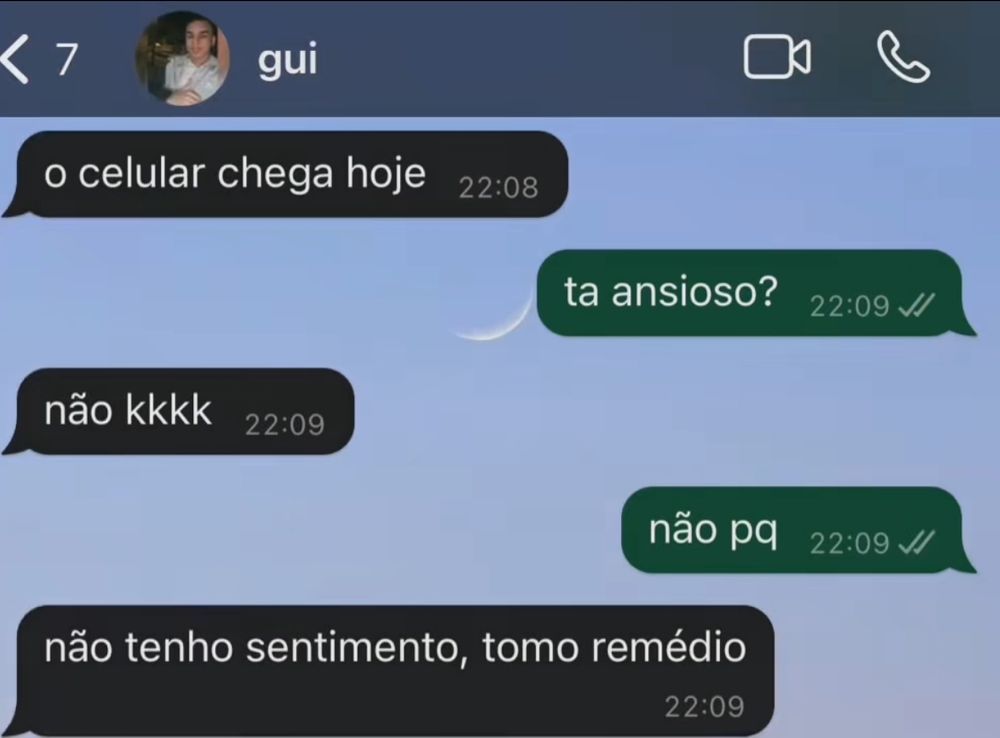Start a video call with gui
The height and width of the screenshot is (738, 1000).
click(x=777, y=58)
